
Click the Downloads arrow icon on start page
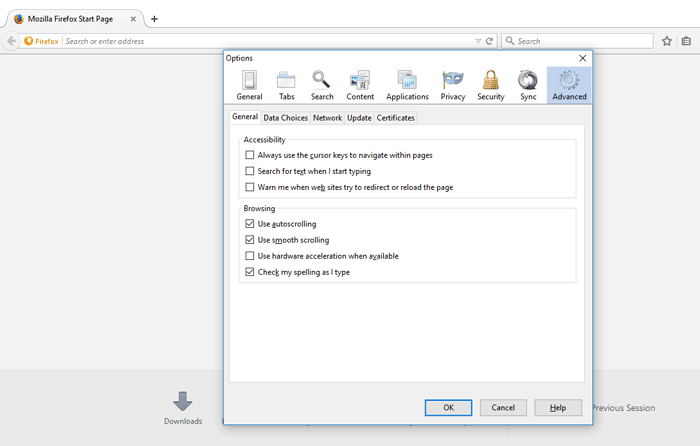click(x=183, y=401)
